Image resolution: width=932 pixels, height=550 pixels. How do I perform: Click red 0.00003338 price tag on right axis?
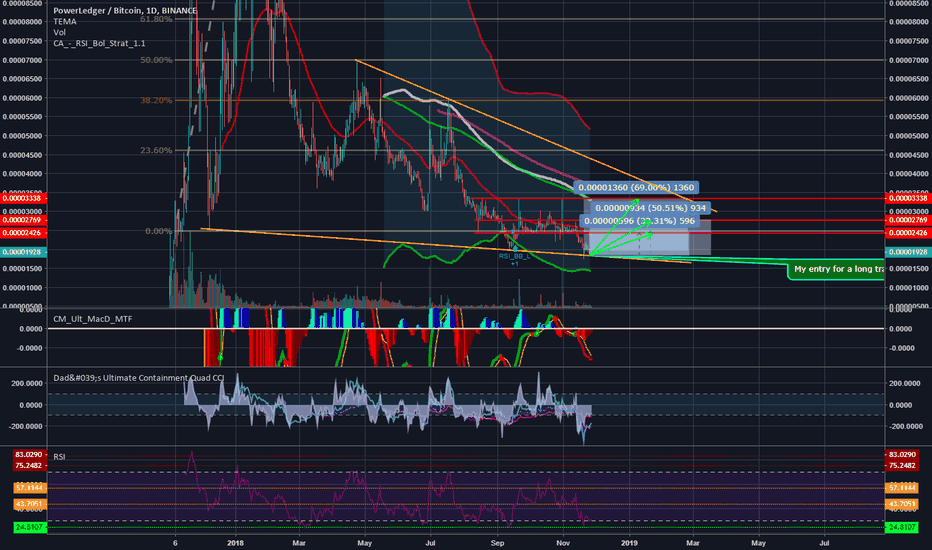(x=908, y=198)
